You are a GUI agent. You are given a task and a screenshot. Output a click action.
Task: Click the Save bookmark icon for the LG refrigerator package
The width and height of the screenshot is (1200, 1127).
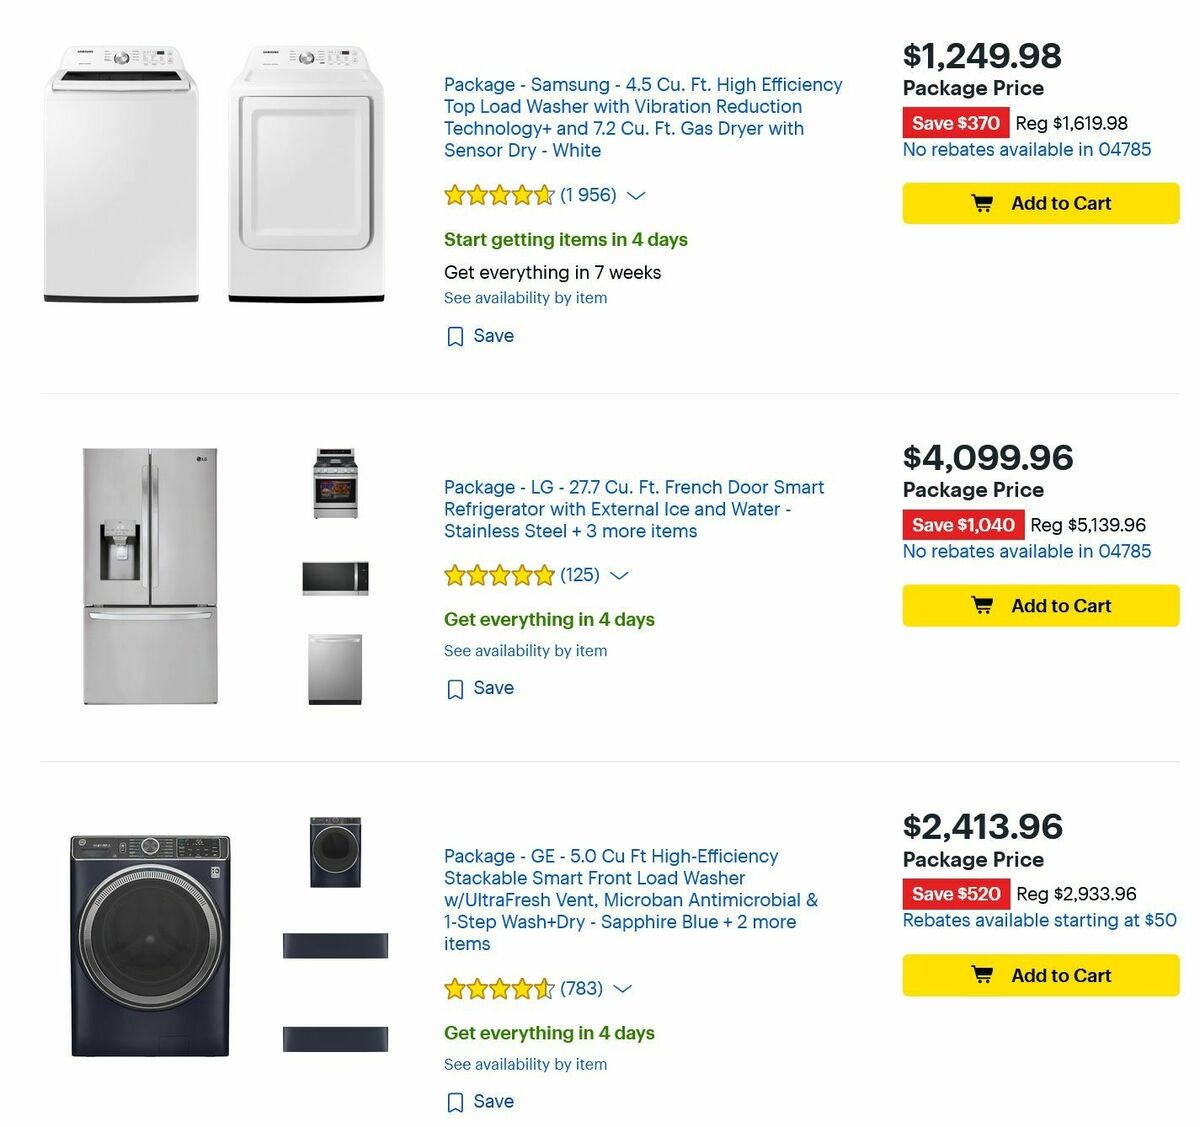point(456,688)
